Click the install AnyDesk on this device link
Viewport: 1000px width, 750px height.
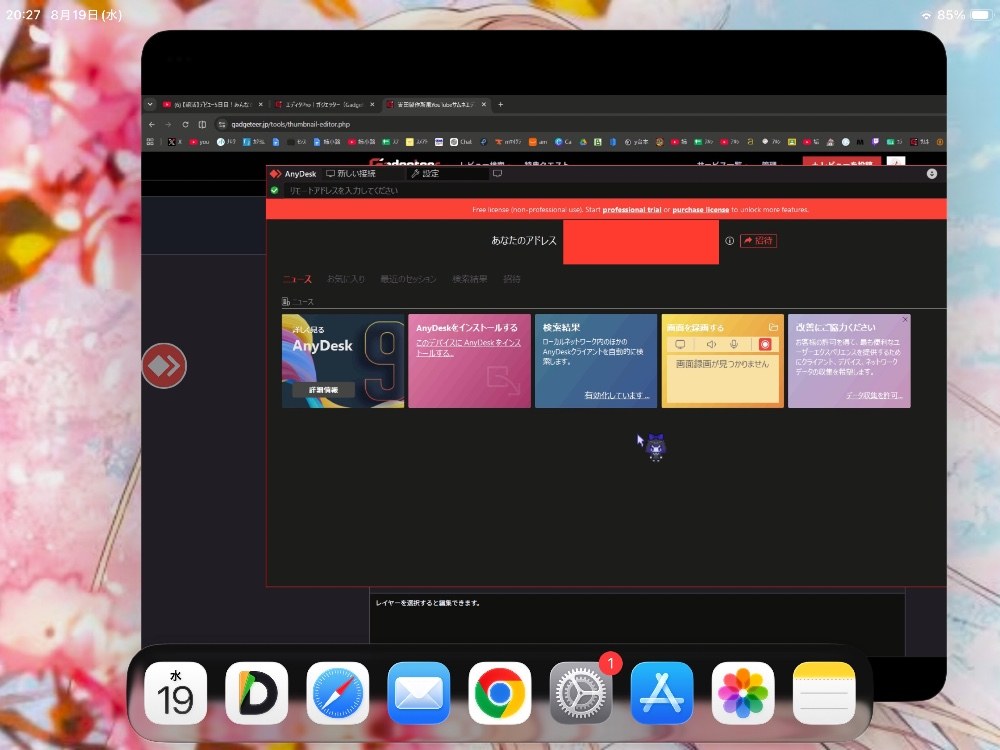coord(469,348)
